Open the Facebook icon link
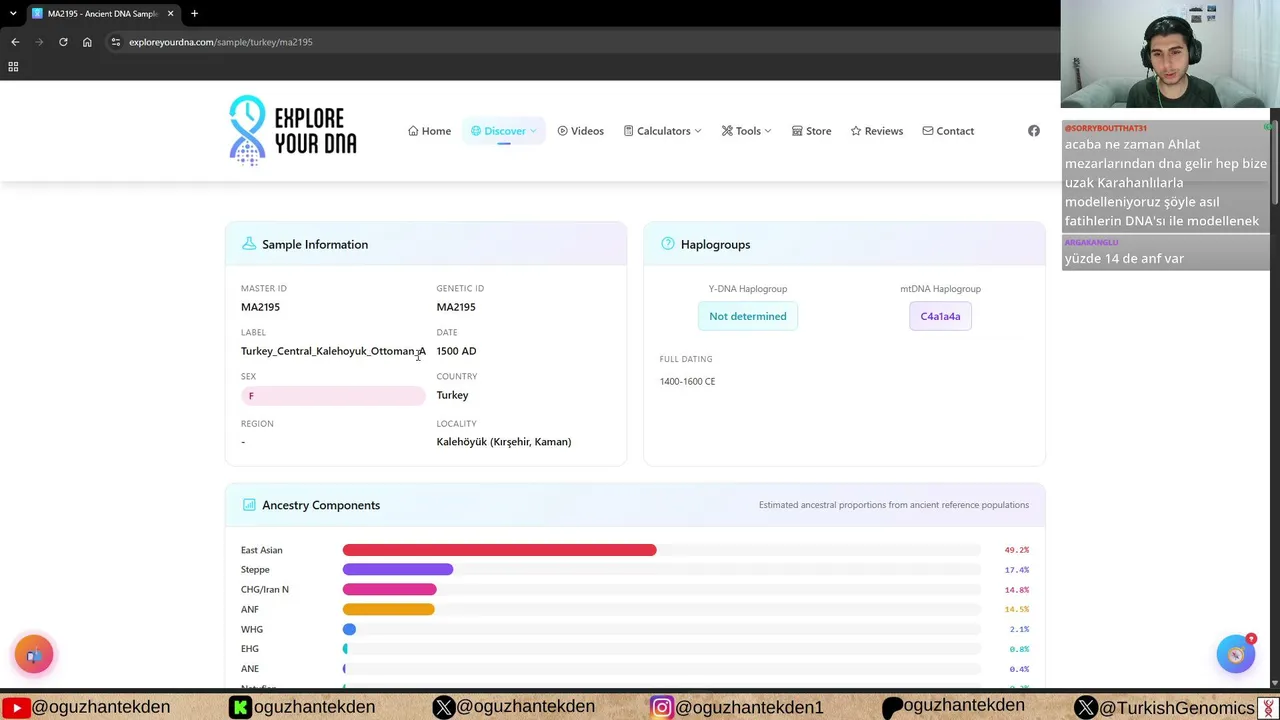This screenshot has height=720, width=1280. [x=1034, y=131]
